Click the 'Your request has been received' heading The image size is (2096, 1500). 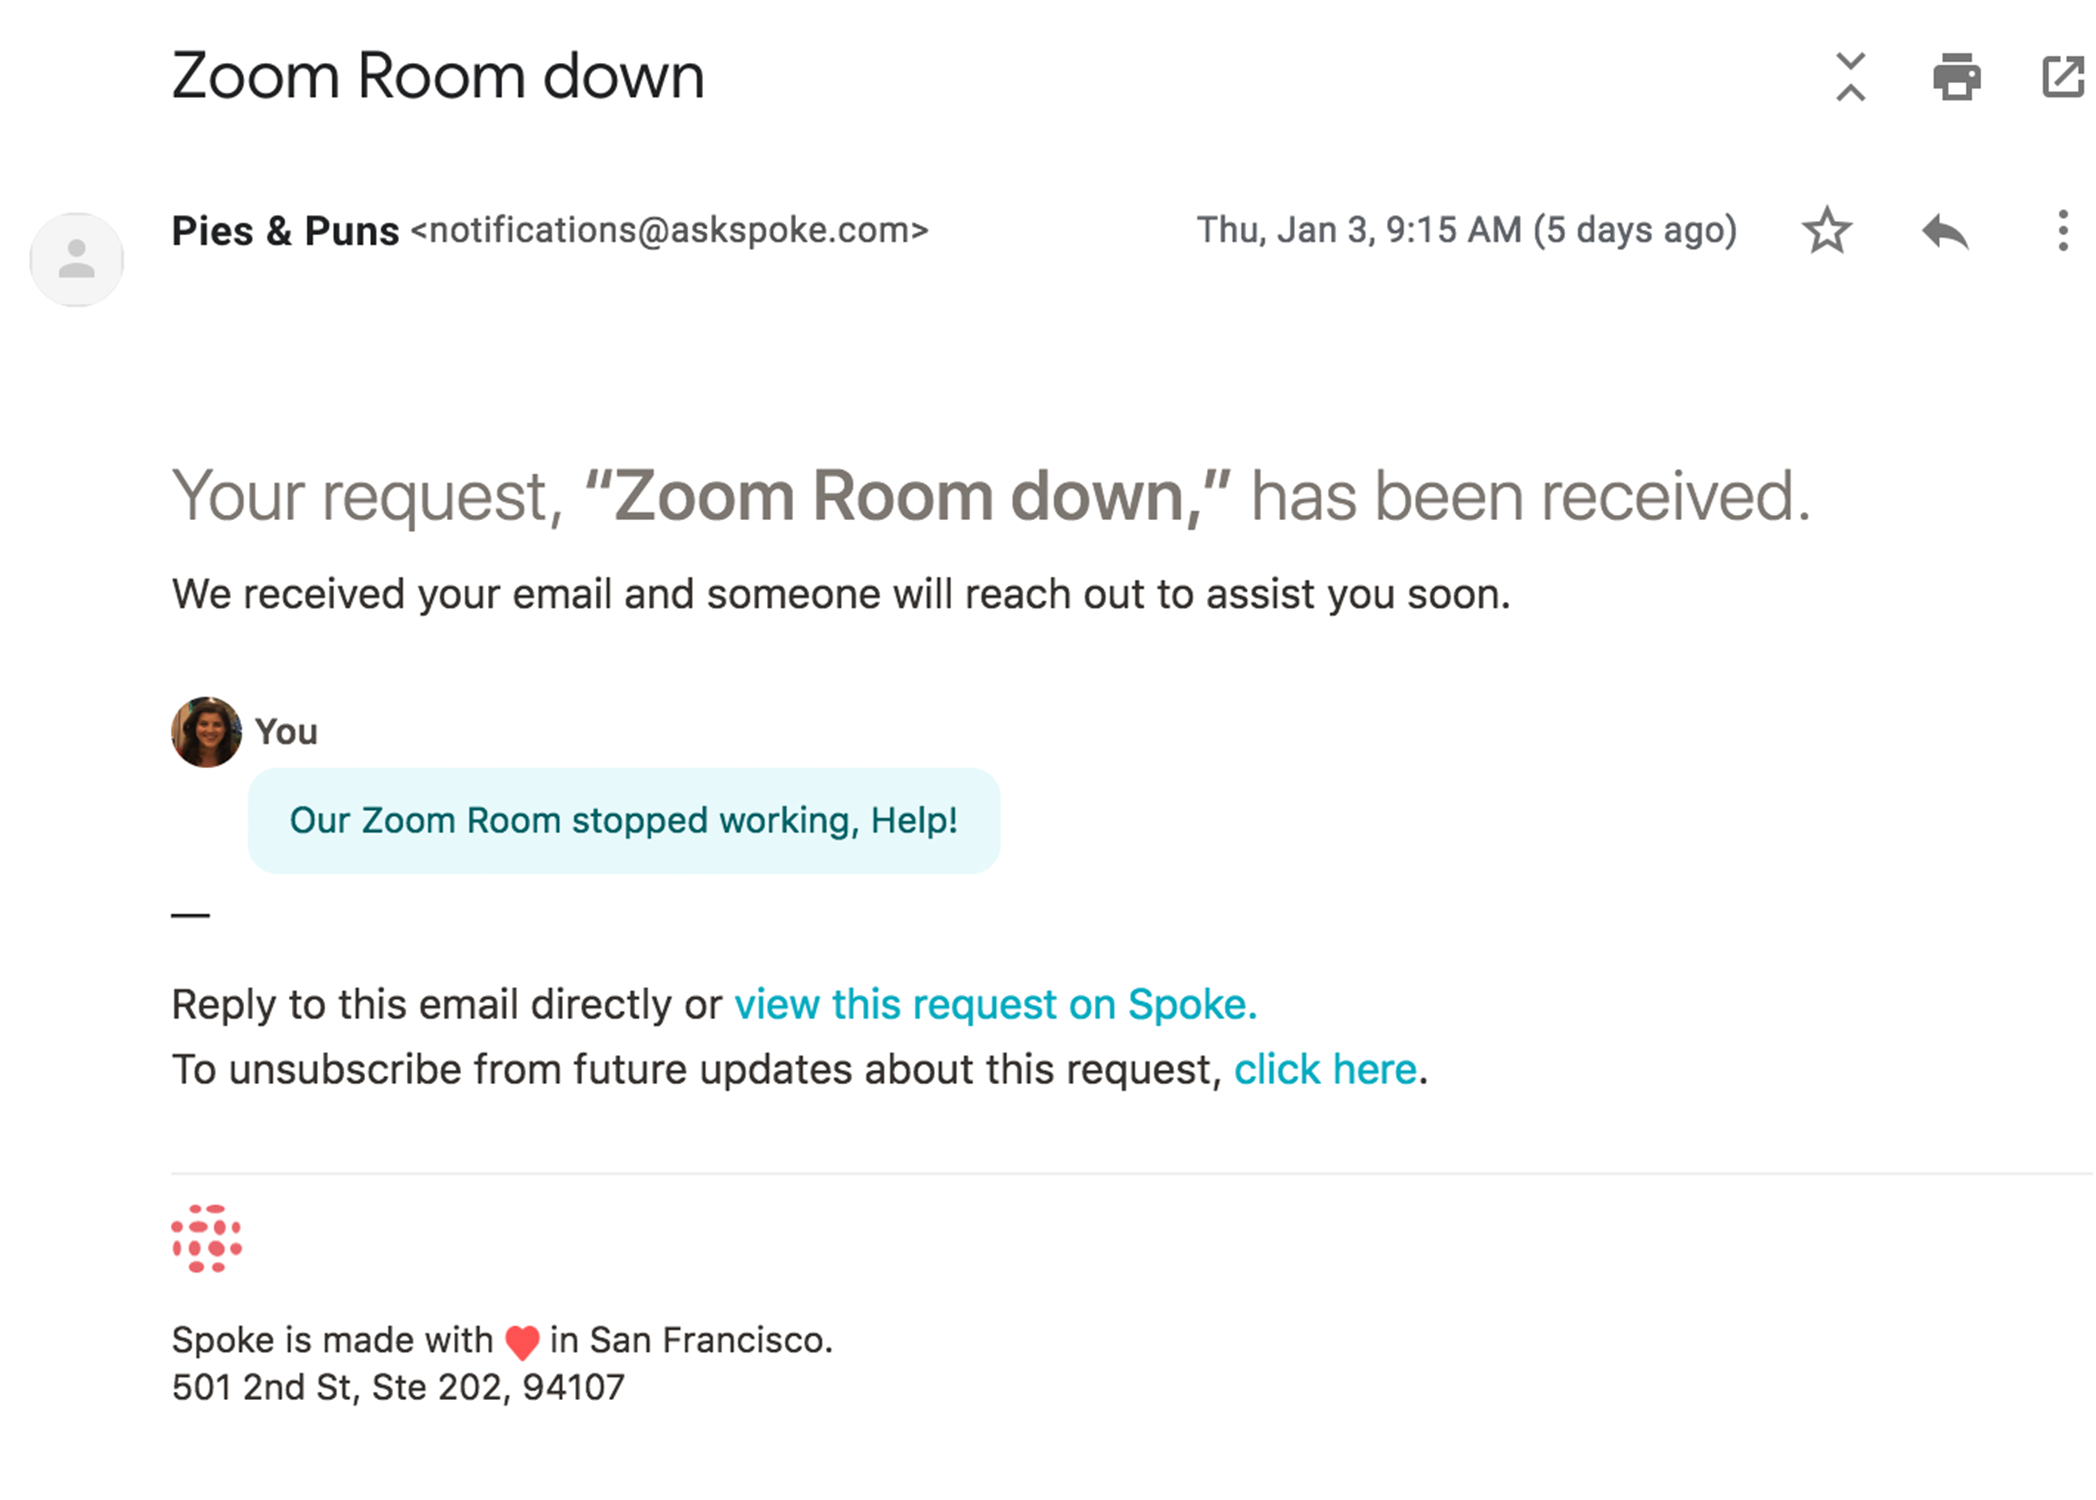pos(991,496)
